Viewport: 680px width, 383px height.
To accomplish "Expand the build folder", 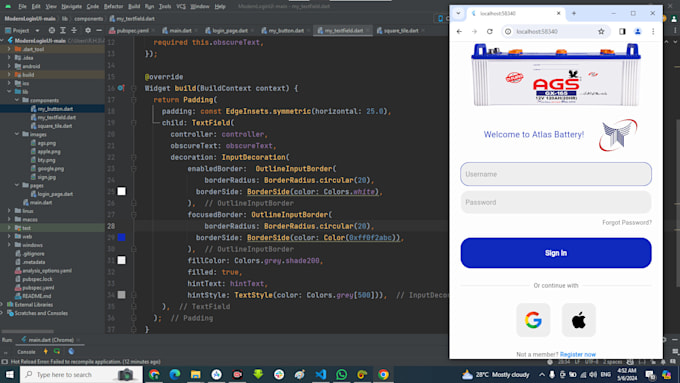I will (x=9, y=75).
